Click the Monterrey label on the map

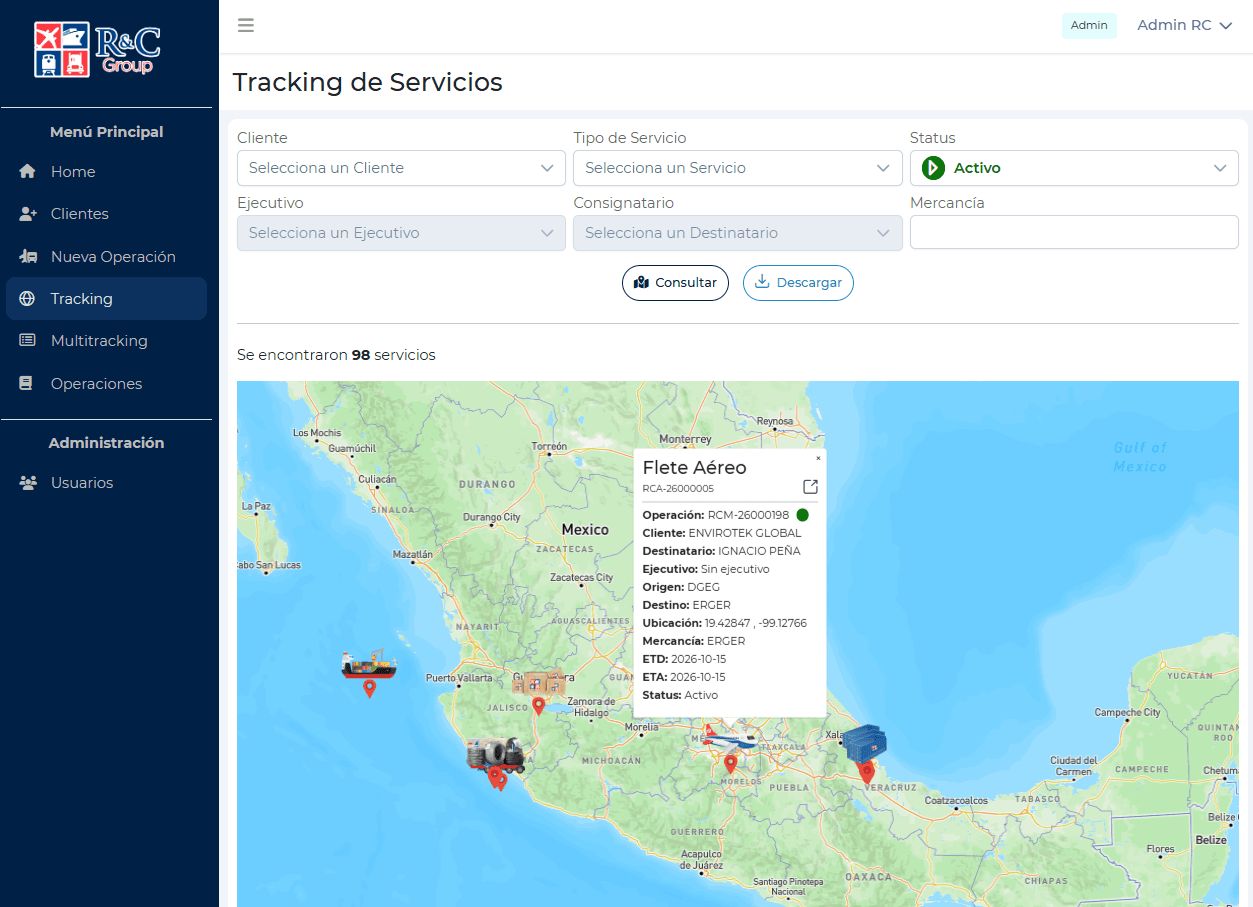coord(685,439)
